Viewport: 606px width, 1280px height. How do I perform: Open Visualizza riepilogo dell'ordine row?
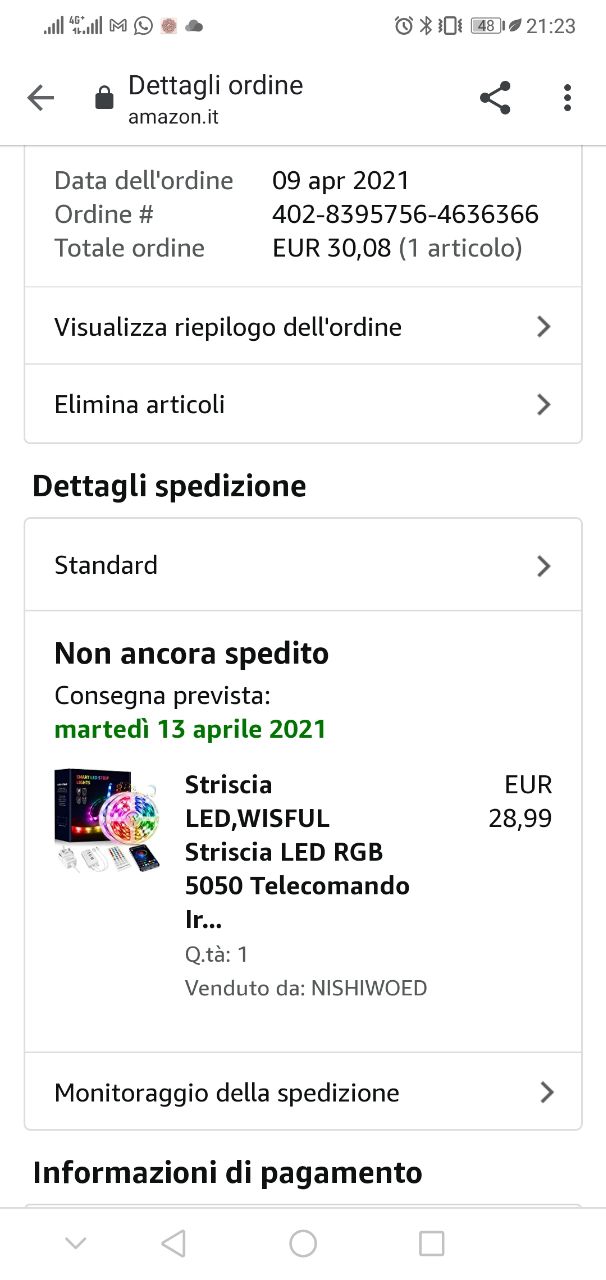click(228, 327)
